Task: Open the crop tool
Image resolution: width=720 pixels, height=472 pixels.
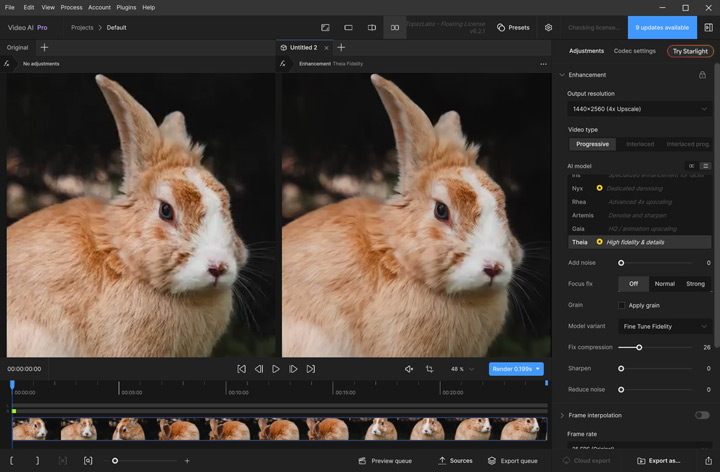Action: pos(429,369)
